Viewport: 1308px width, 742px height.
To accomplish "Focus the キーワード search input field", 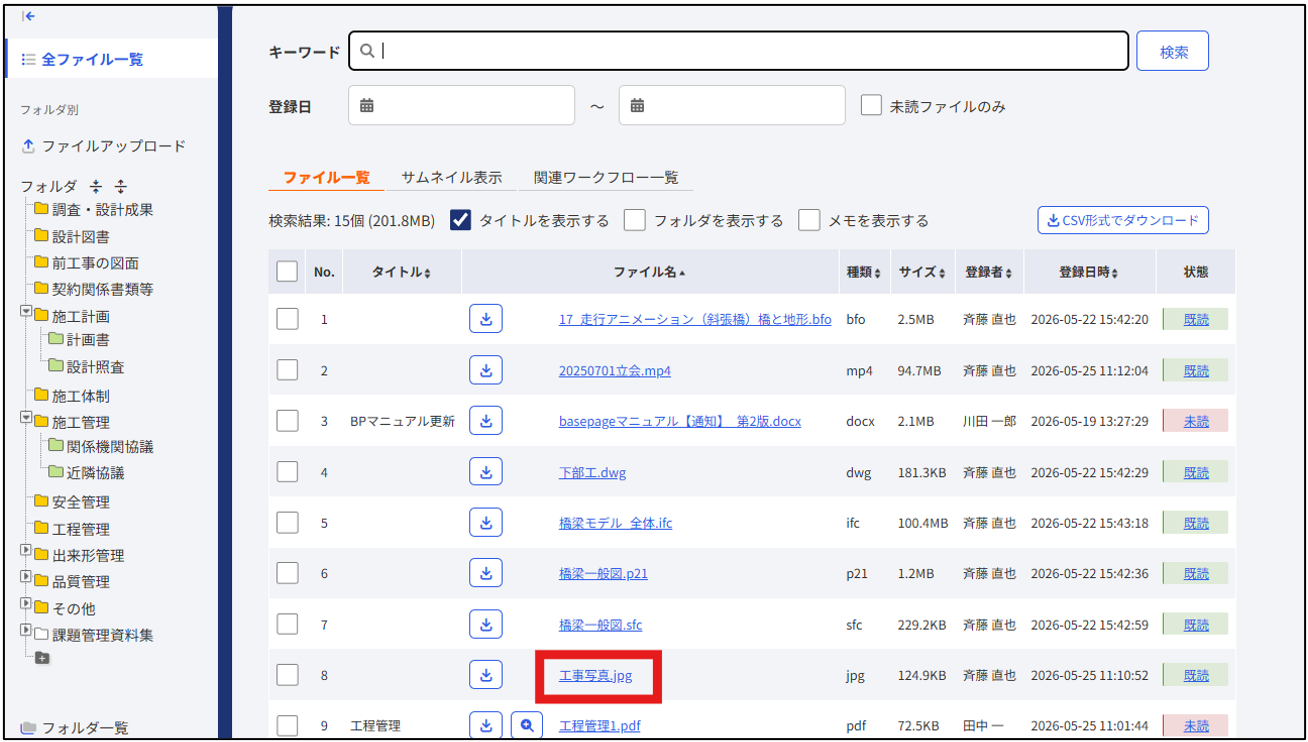I will click(x=739, y=51).
